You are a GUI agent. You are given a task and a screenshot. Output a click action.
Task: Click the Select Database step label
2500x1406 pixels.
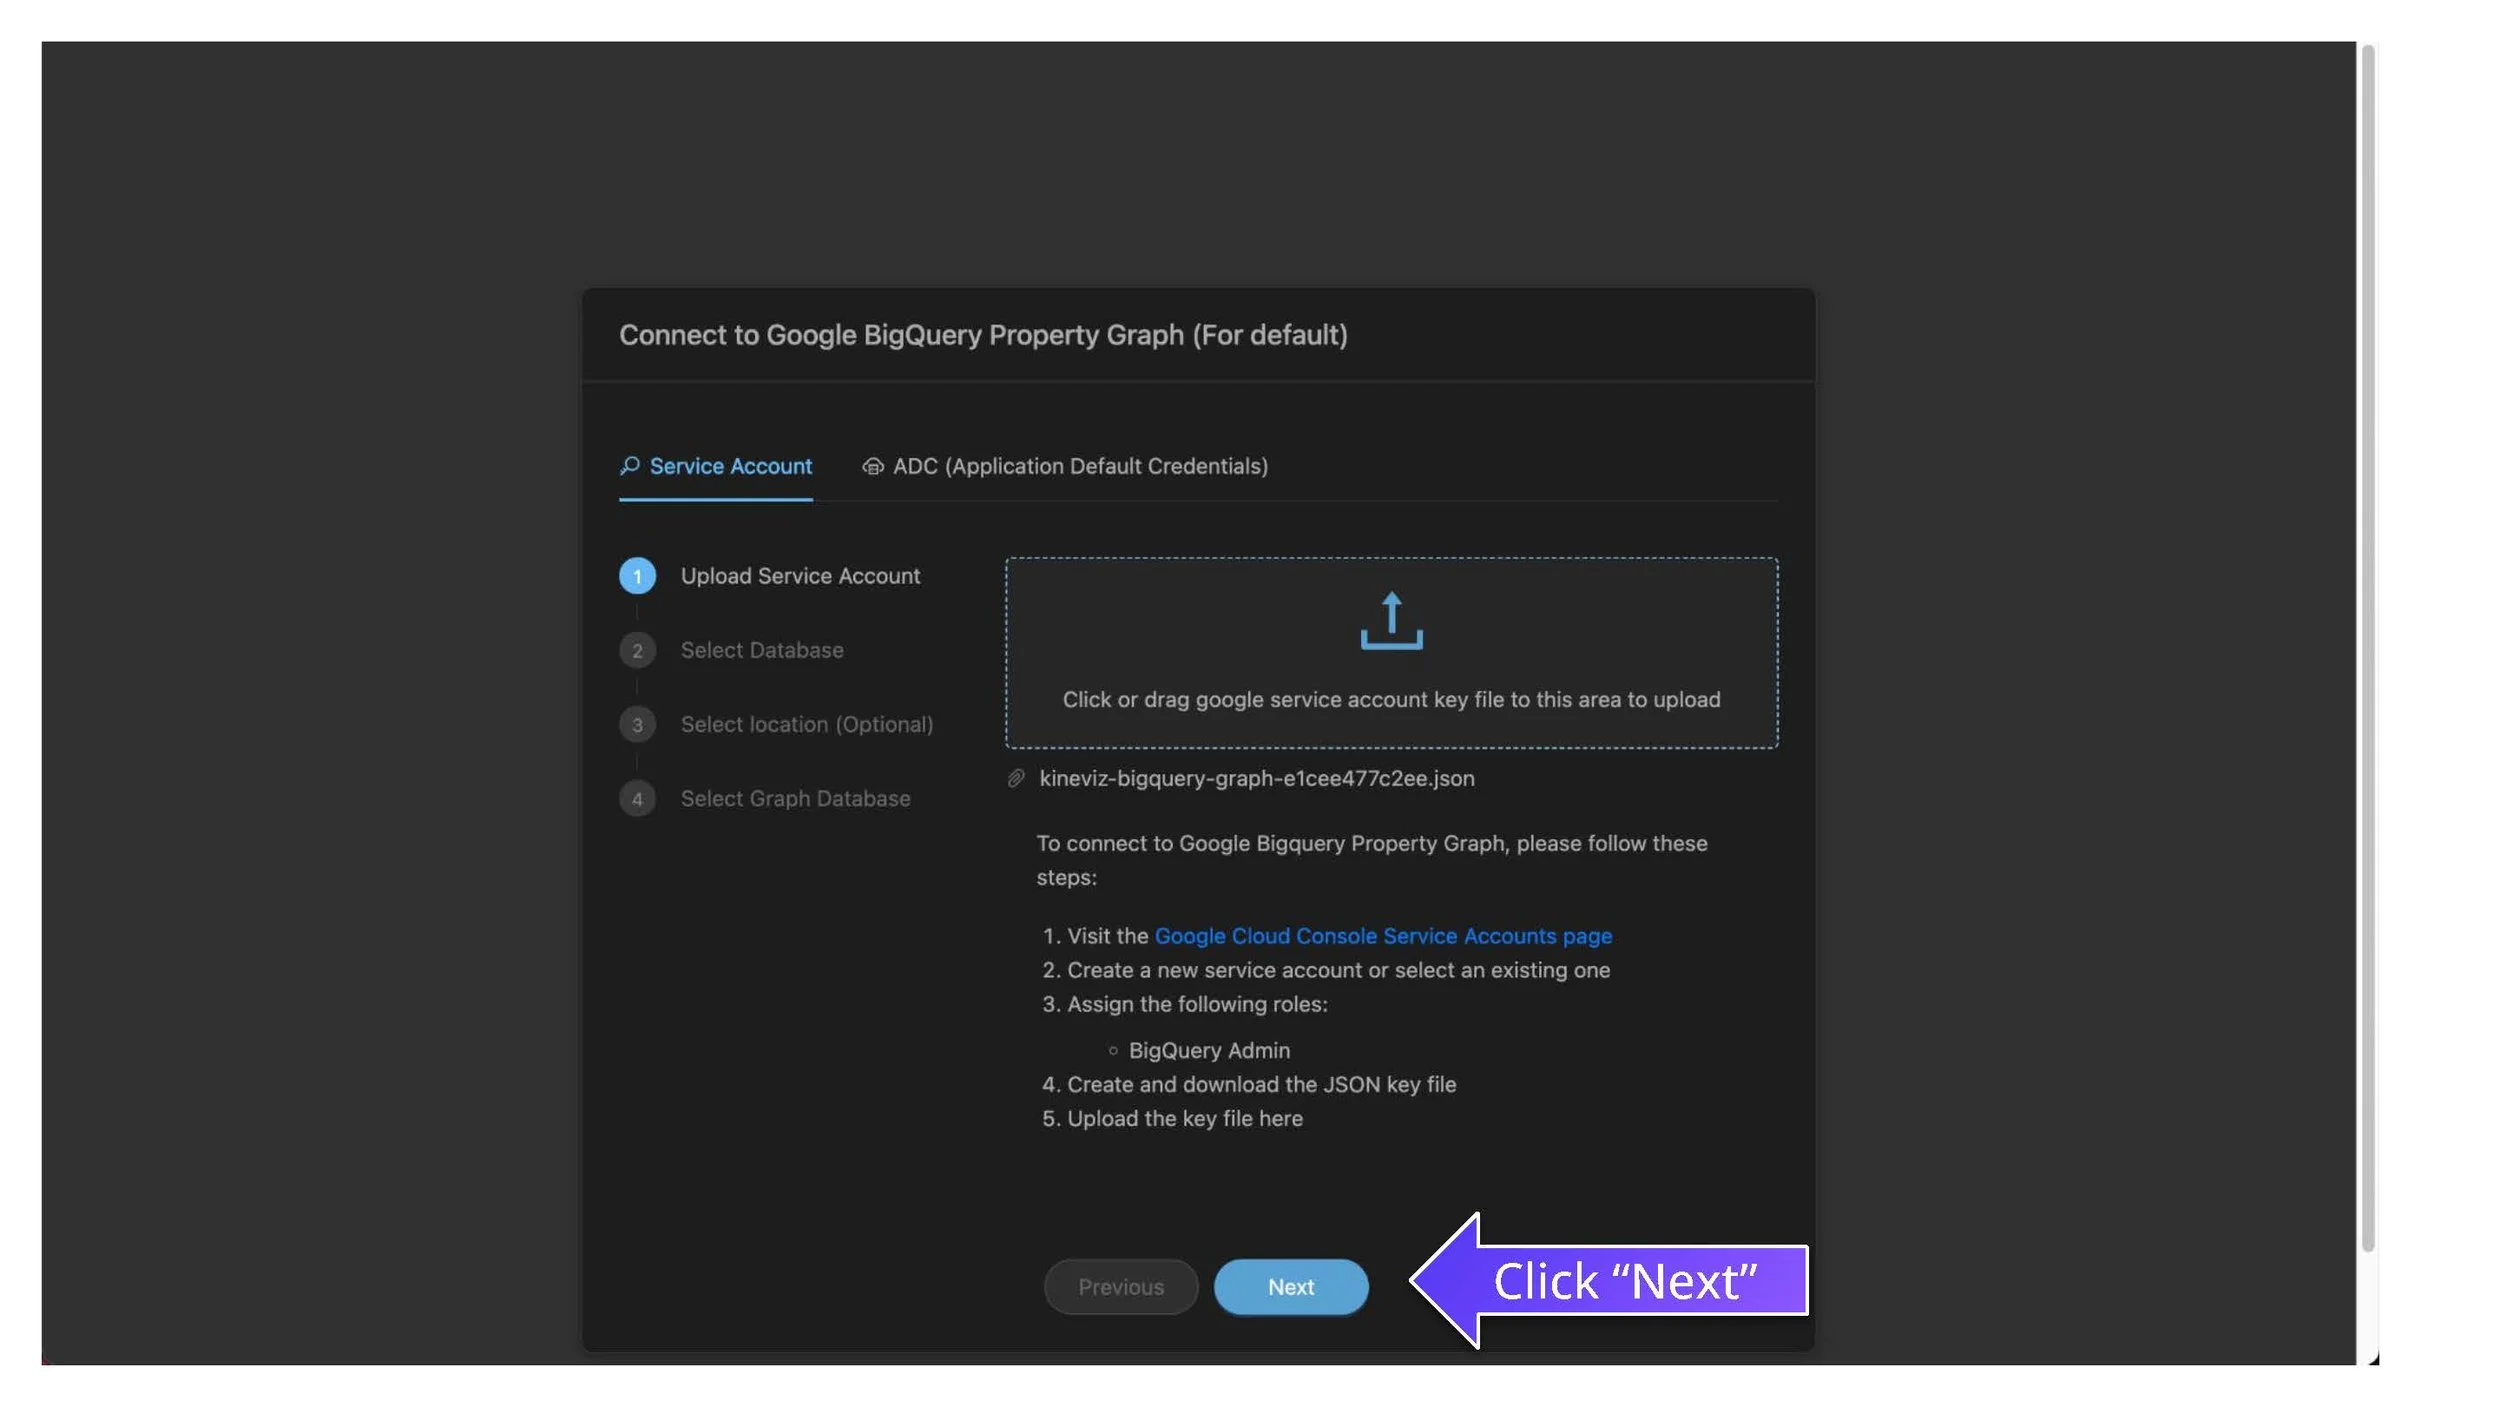coord(761,650)
